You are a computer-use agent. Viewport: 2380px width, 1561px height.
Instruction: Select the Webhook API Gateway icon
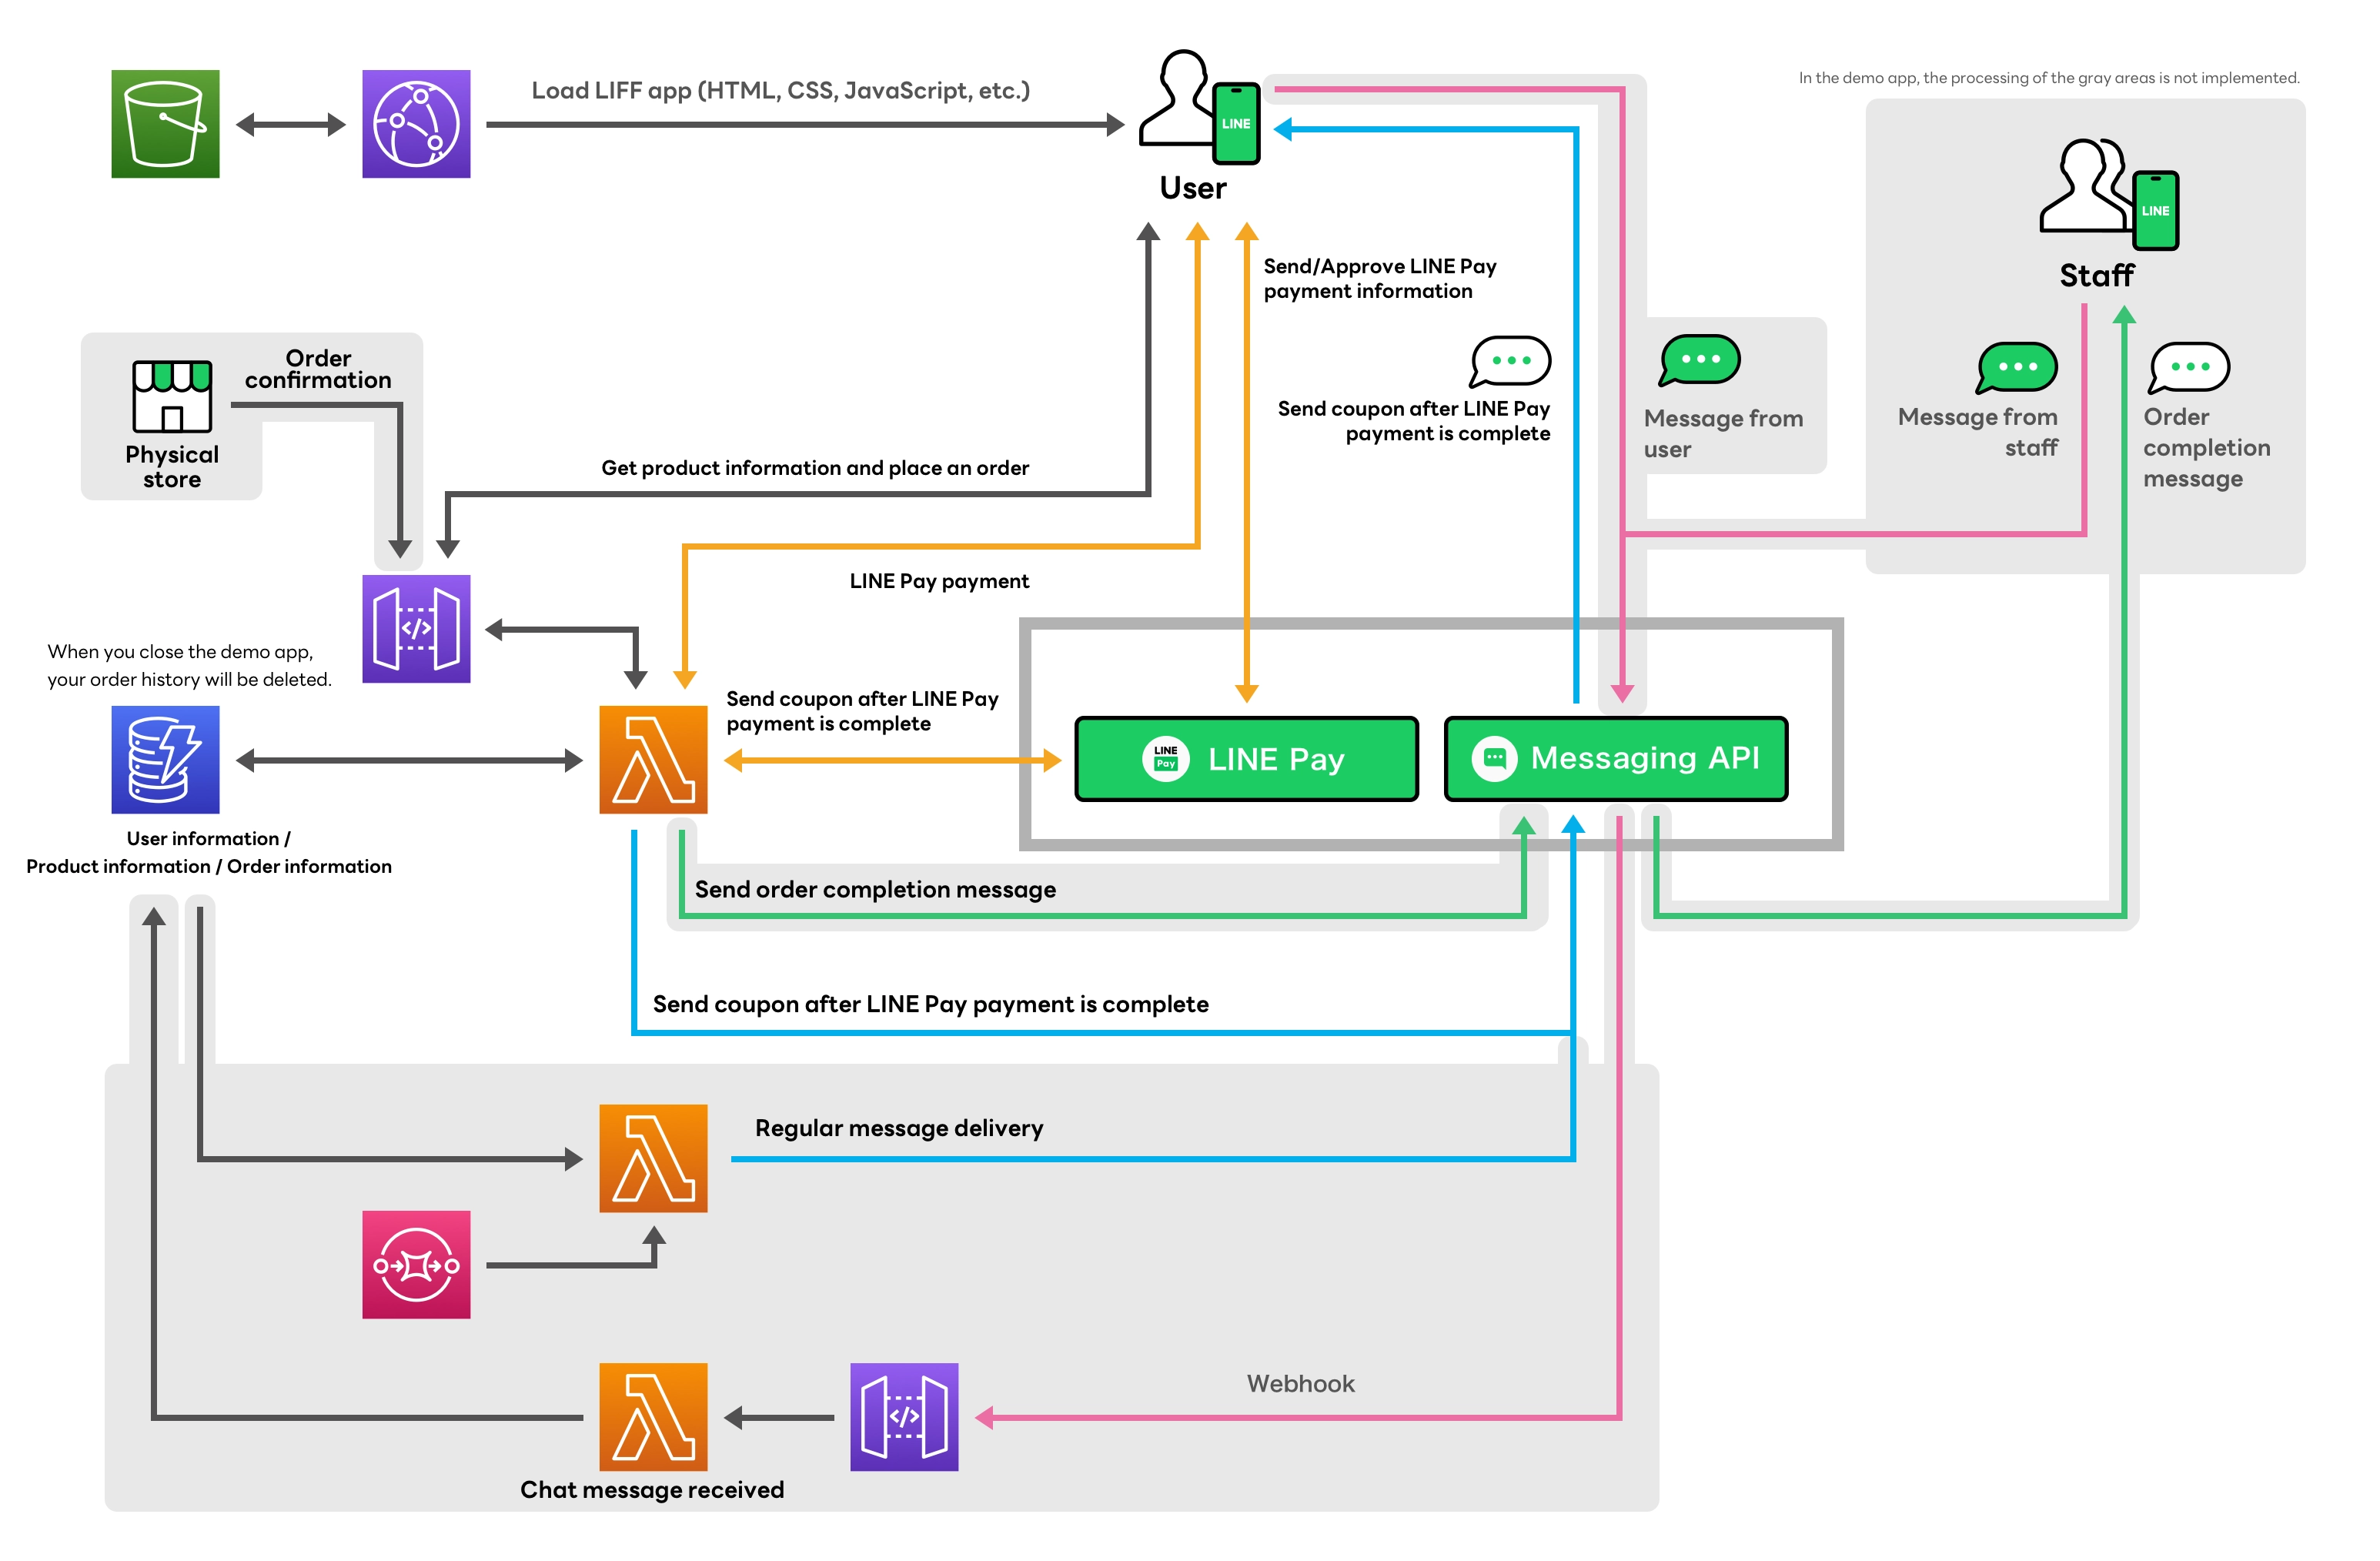(904, 1416)
